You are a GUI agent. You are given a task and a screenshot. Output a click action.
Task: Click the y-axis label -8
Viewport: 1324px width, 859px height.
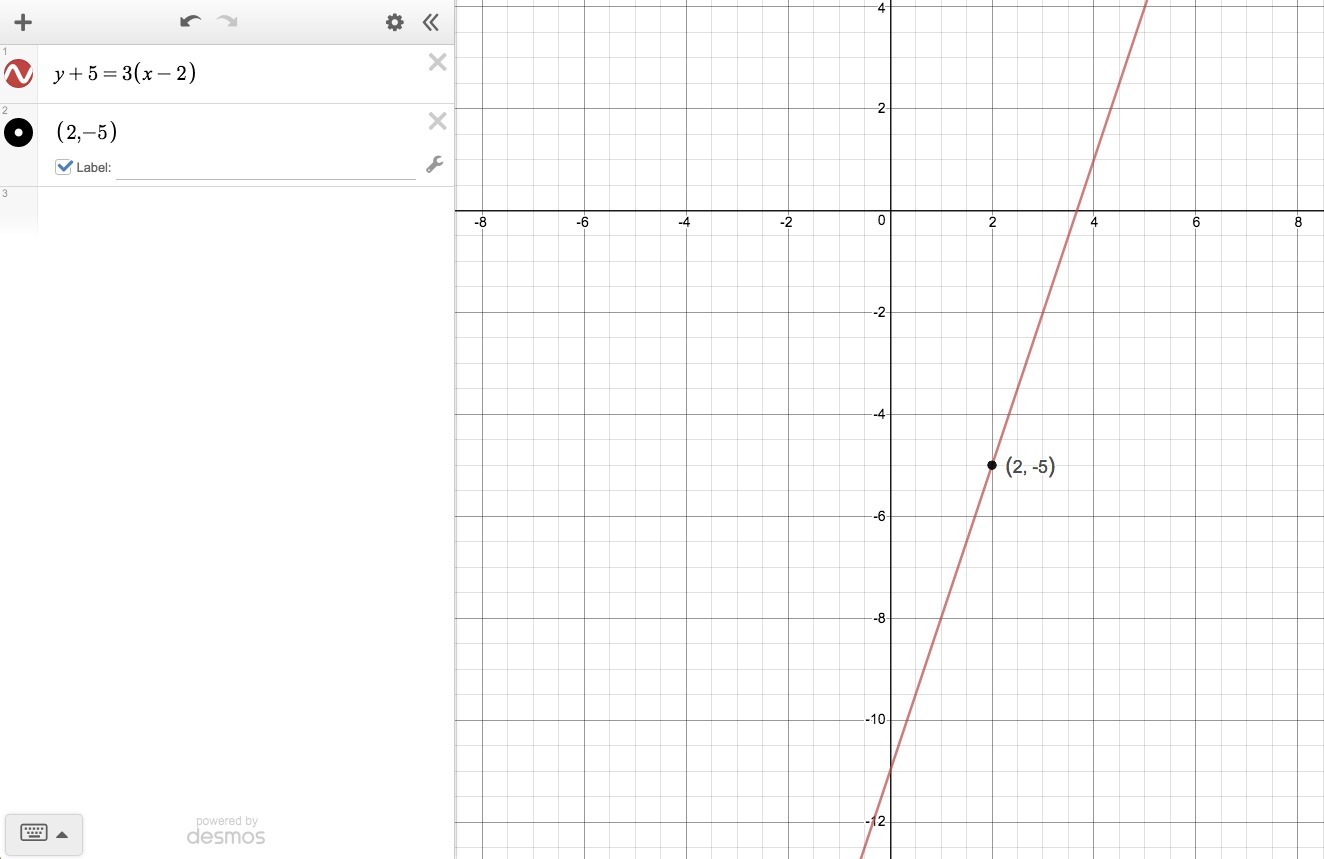click(x=879, y=618)
